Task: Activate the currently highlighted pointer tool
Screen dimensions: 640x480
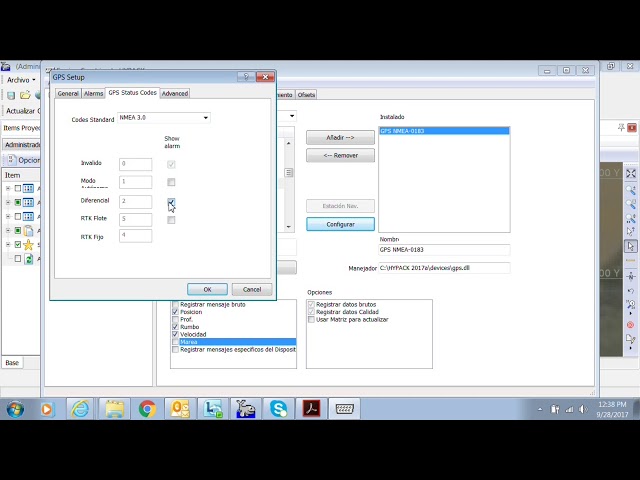Action: [631, 246]
